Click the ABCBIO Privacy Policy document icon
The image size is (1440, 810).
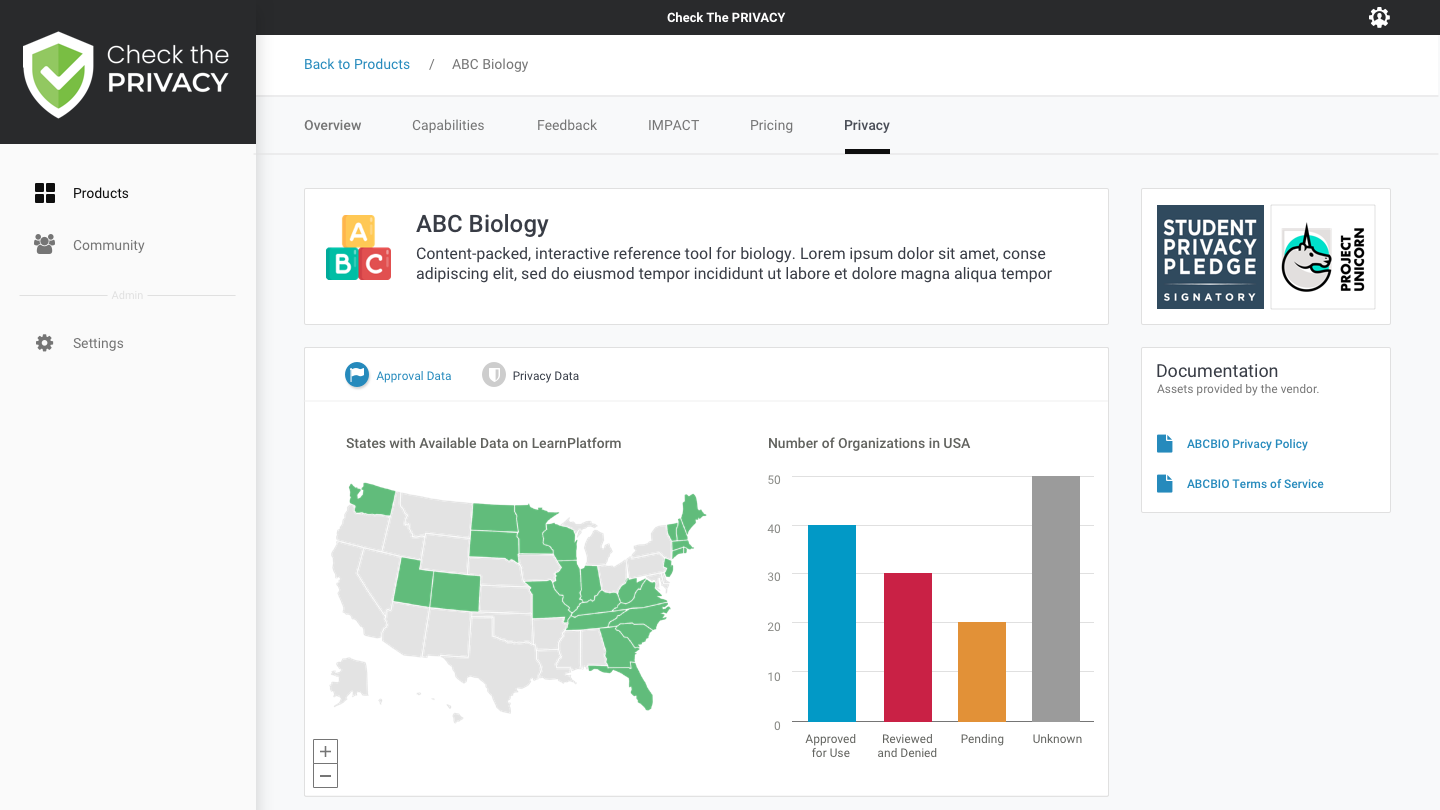(1164, 444)
